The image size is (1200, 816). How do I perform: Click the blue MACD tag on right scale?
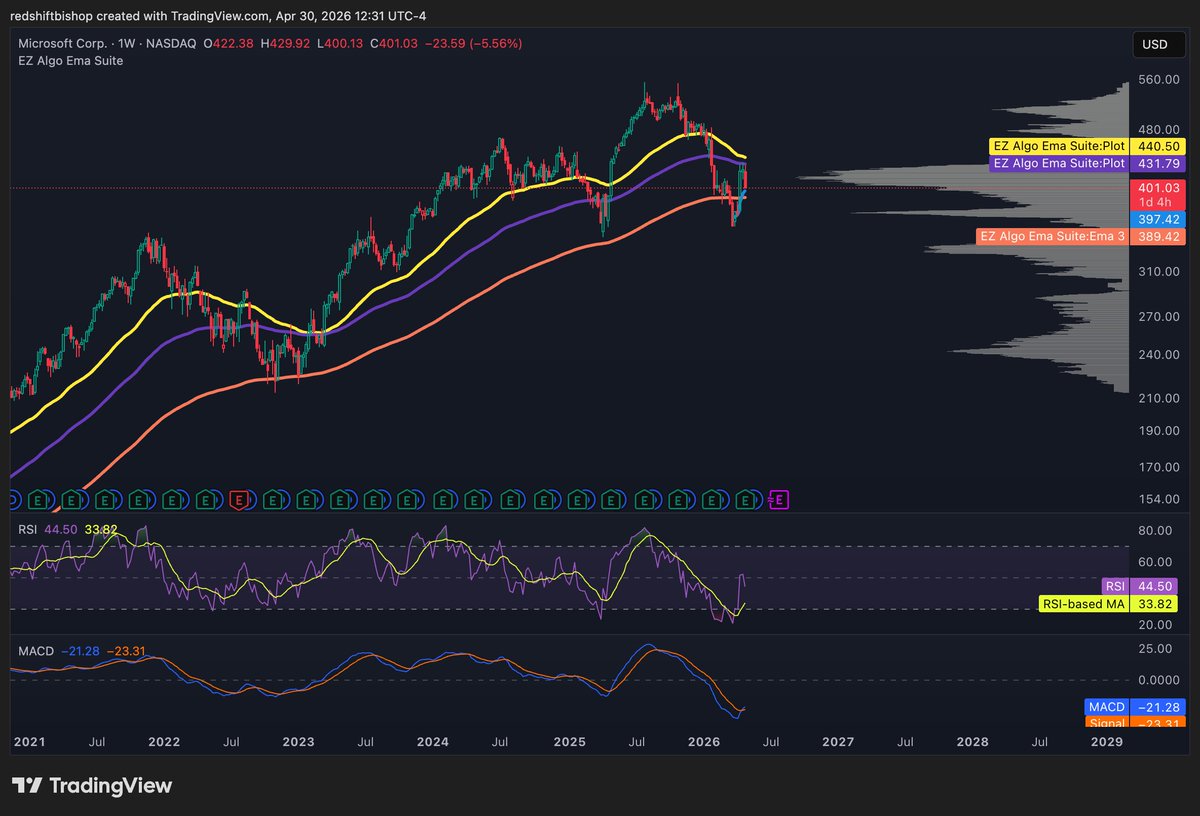(x=1107, y=707)
